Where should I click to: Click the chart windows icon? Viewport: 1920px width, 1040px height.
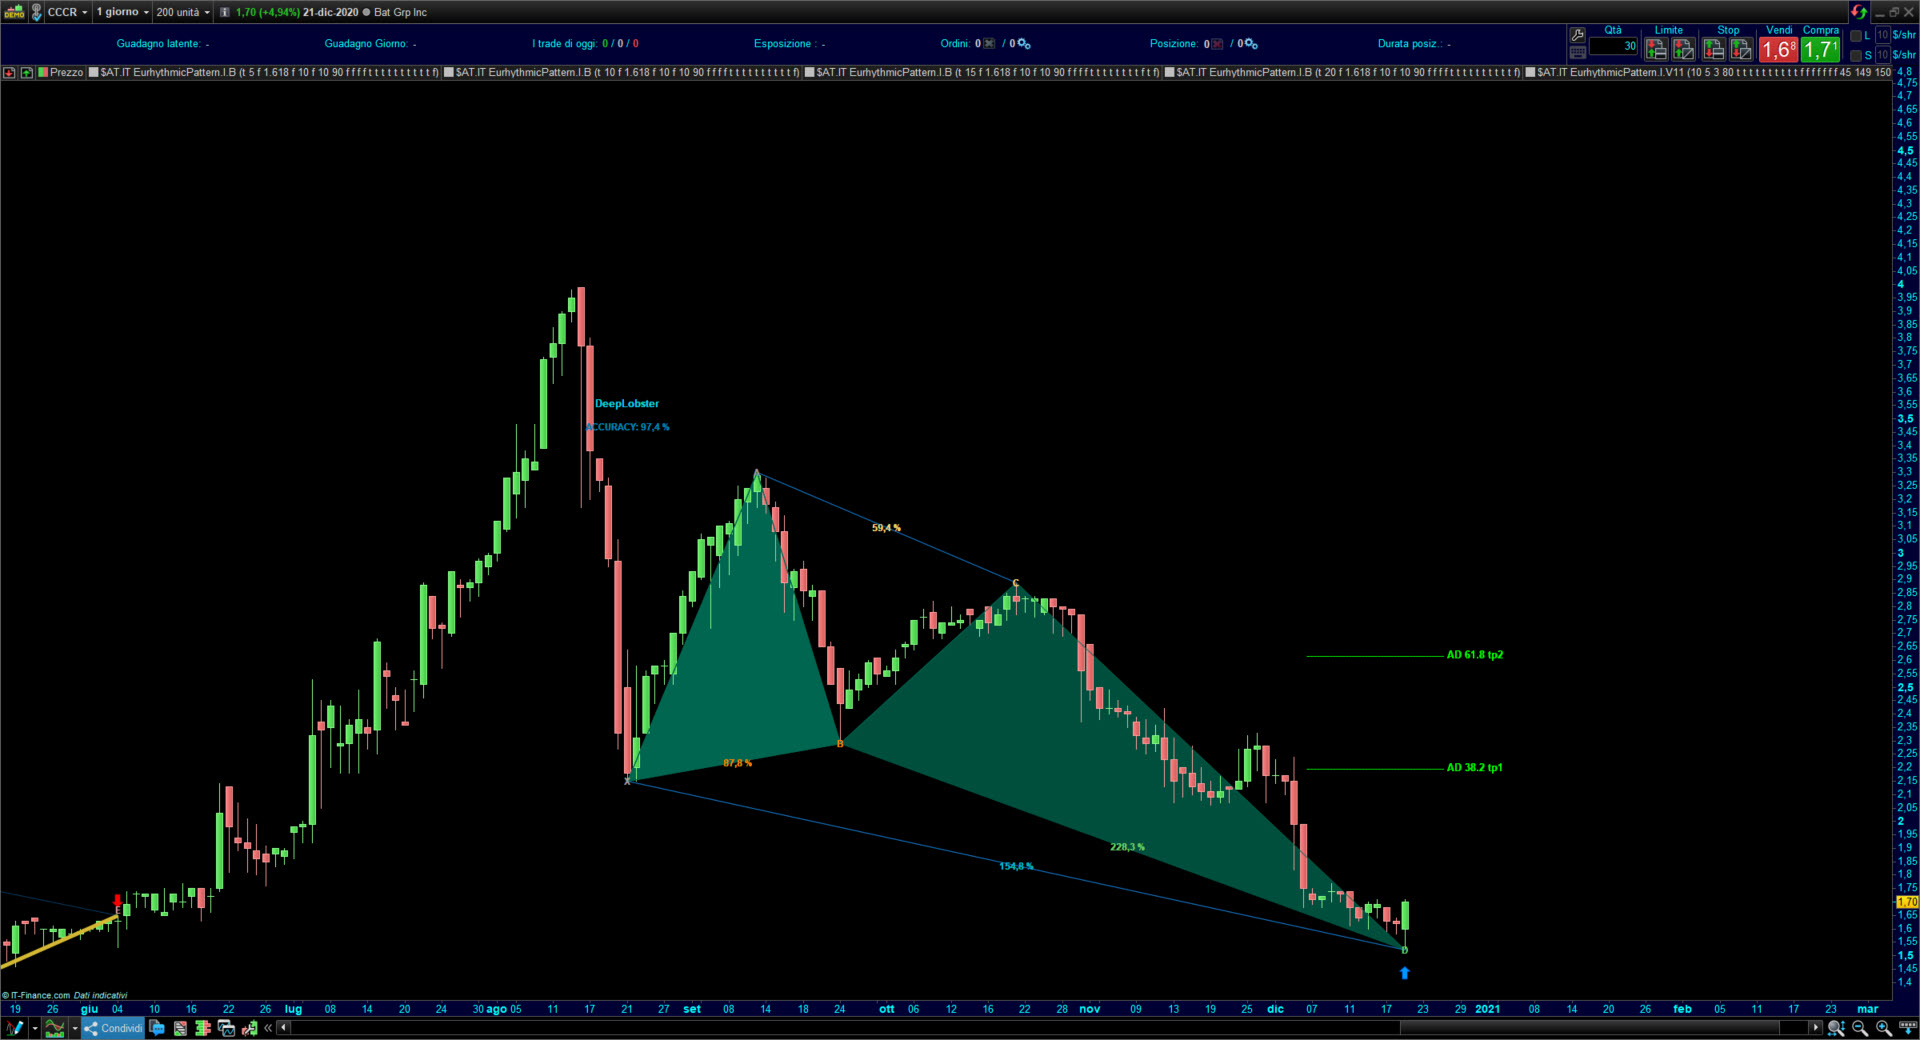[x=226, y=1028]
